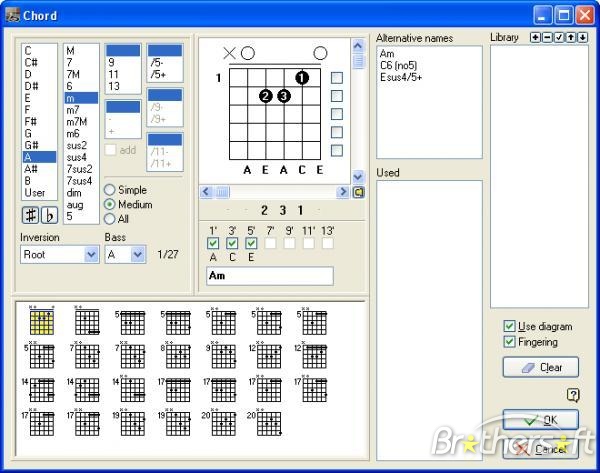This screenshot has width=600, height=473.
Task: Select the fret 9 chord thumbnail
Action: click(221, 355)
